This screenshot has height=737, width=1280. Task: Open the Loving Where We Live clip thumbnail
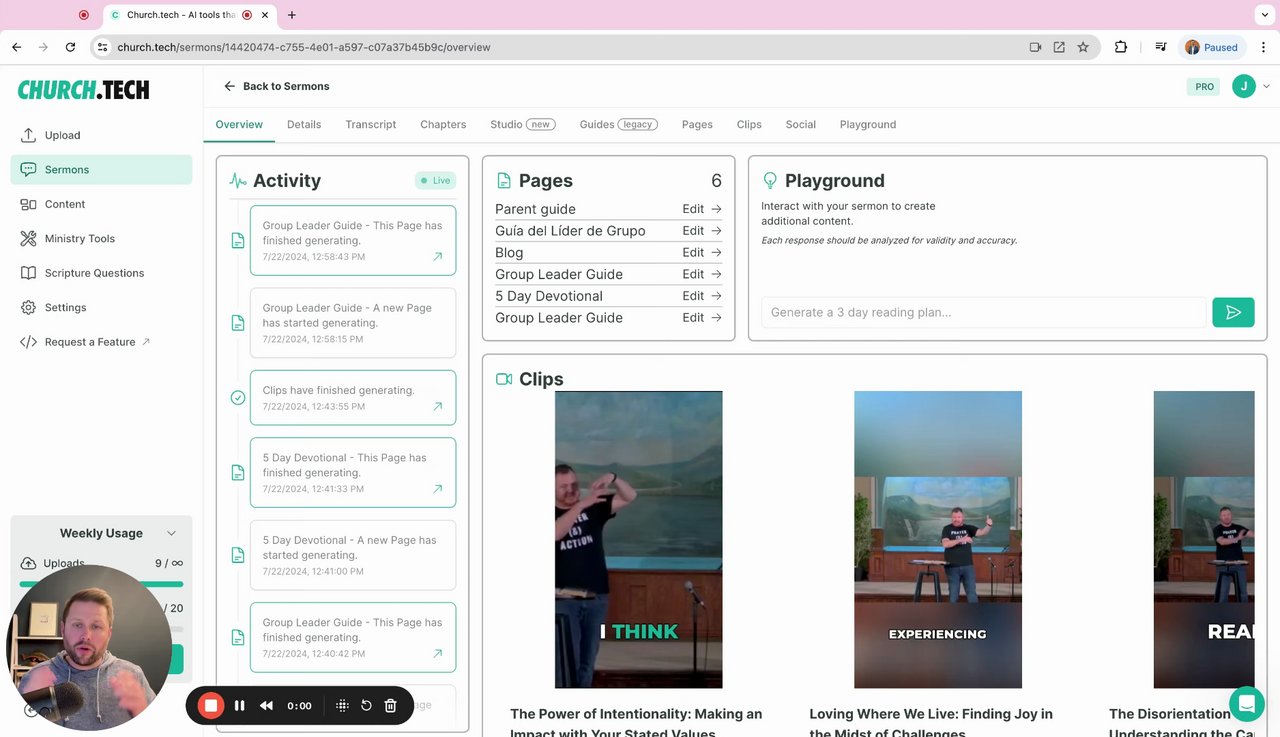[x=938, y=540]
